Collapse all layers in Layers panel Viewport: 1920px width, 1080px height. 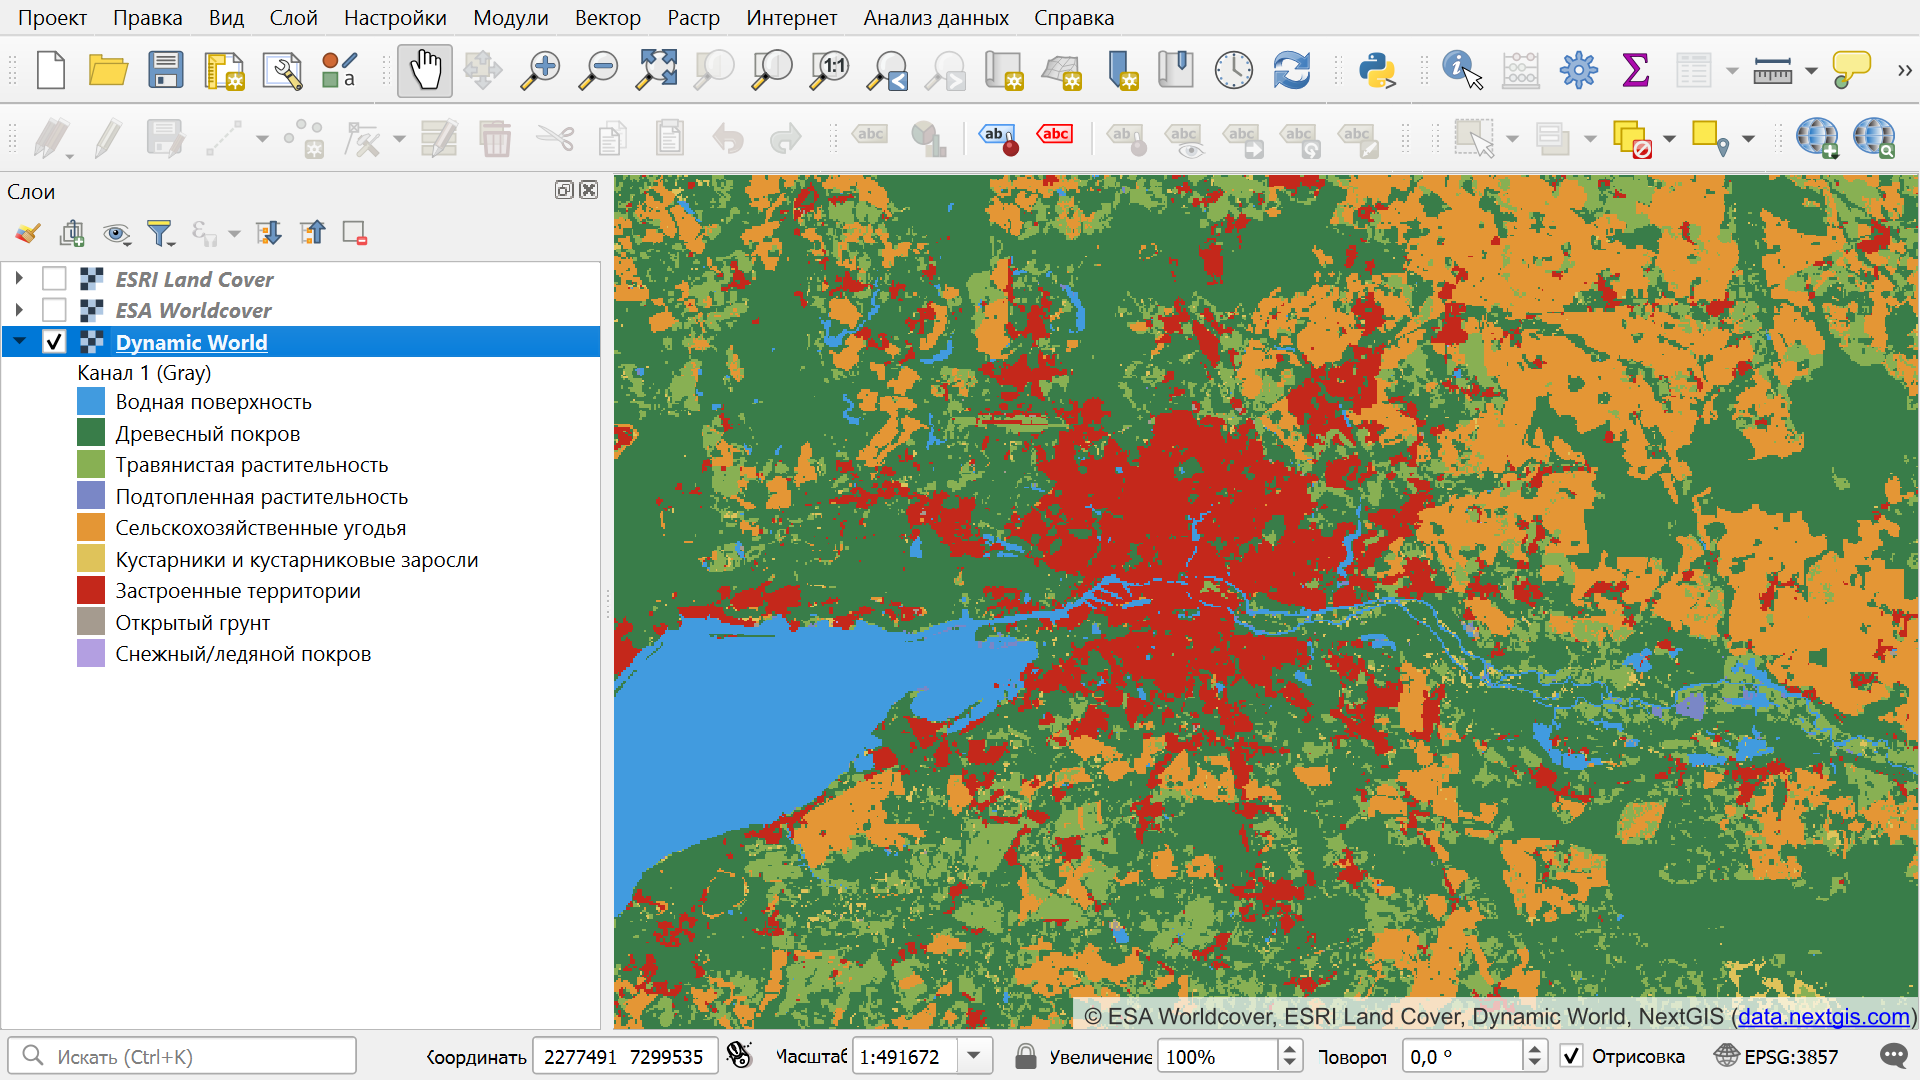click(x=312, y=233)
